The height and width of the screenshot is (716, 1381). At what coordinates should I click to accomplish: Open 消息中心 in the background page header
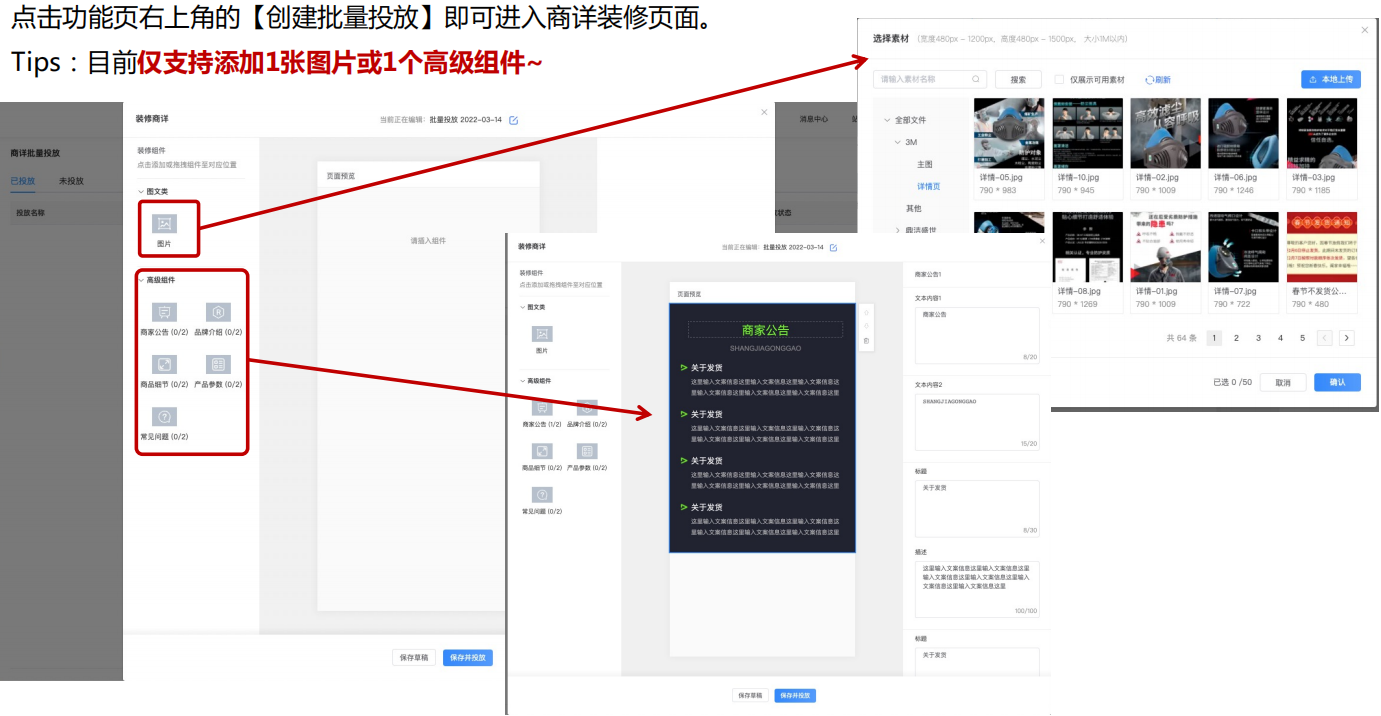pyautogui.click(x=813, y=119)
